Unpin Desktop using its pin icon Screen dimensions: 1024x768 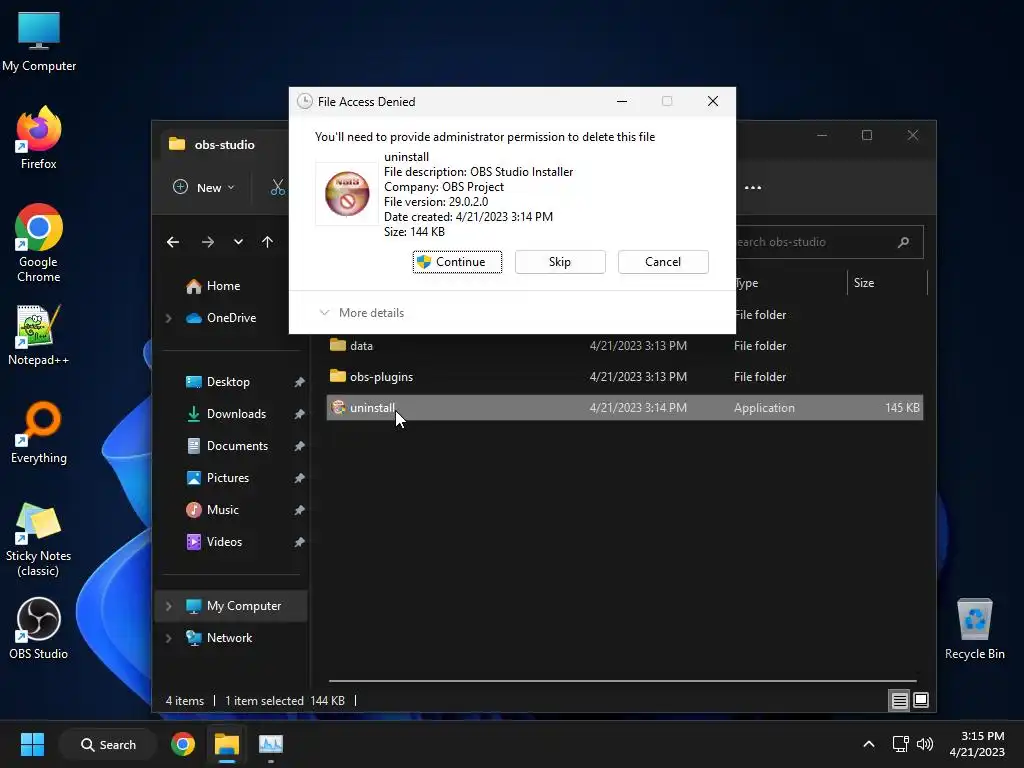pyautogui.click(x=299, y=382)
